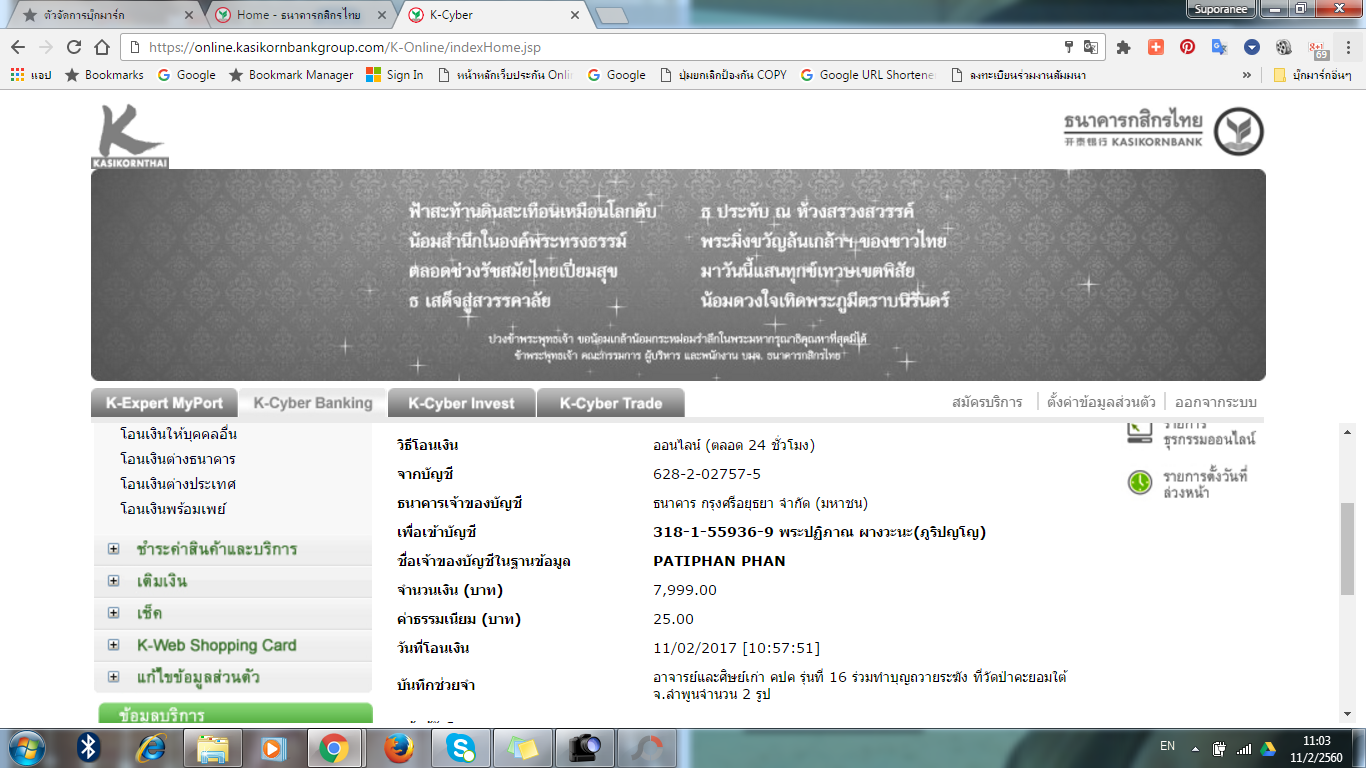Open the Chrome three-dot menu
This screenshot has width=1366, height=768.
click(1348, 47)
